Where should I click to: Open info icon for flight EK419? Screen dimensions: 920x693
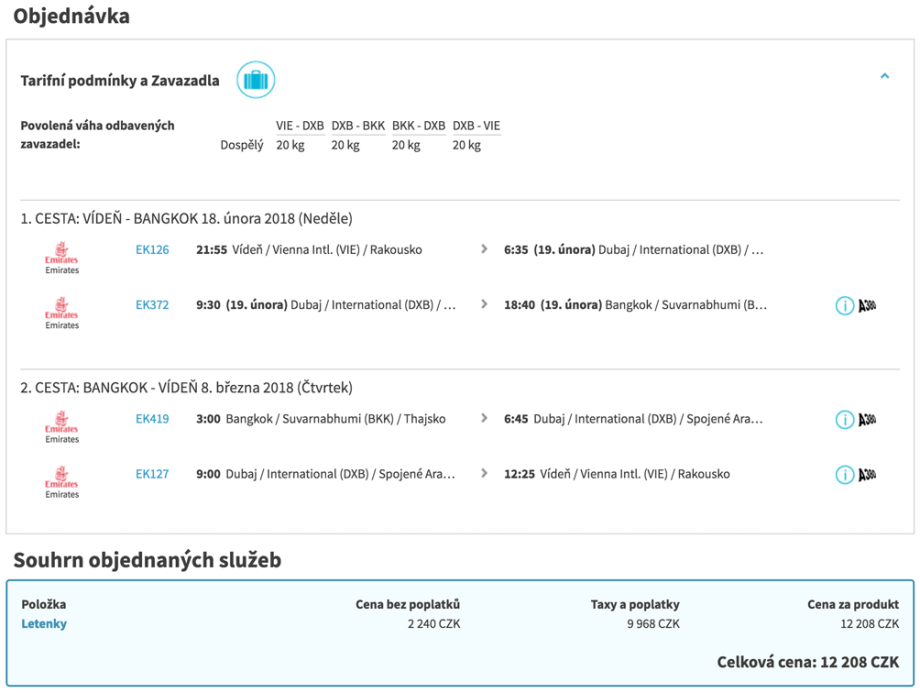pos(845,420)
